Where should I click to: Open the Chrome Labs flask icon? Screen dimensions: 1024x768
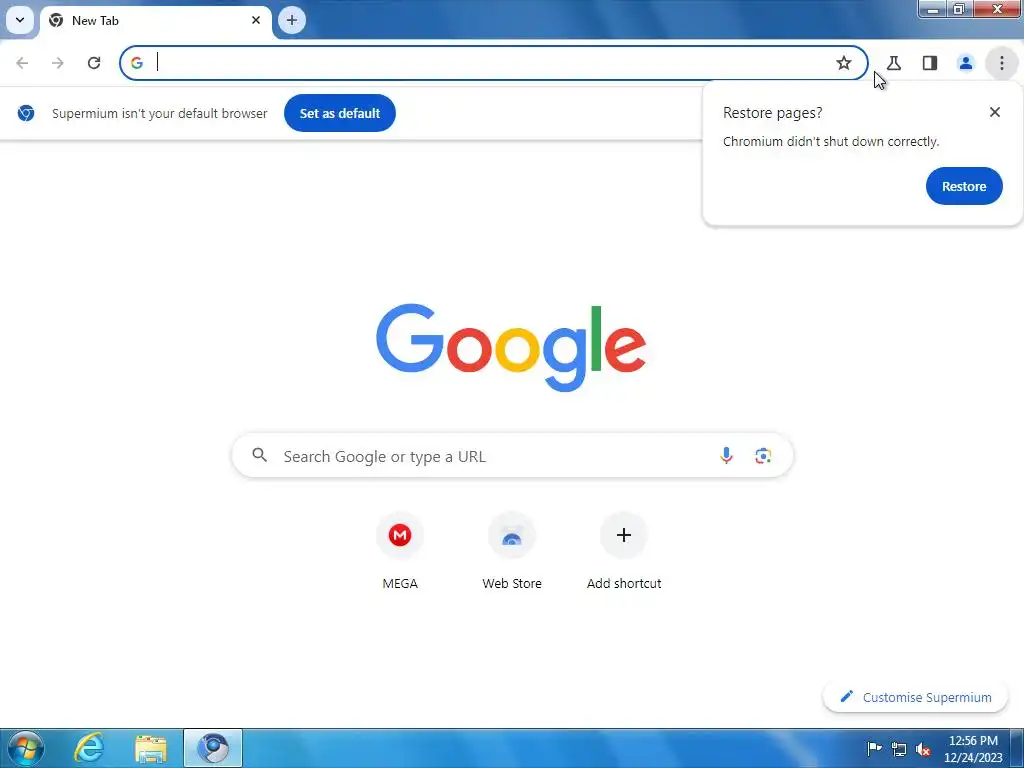tap(894, 63)
